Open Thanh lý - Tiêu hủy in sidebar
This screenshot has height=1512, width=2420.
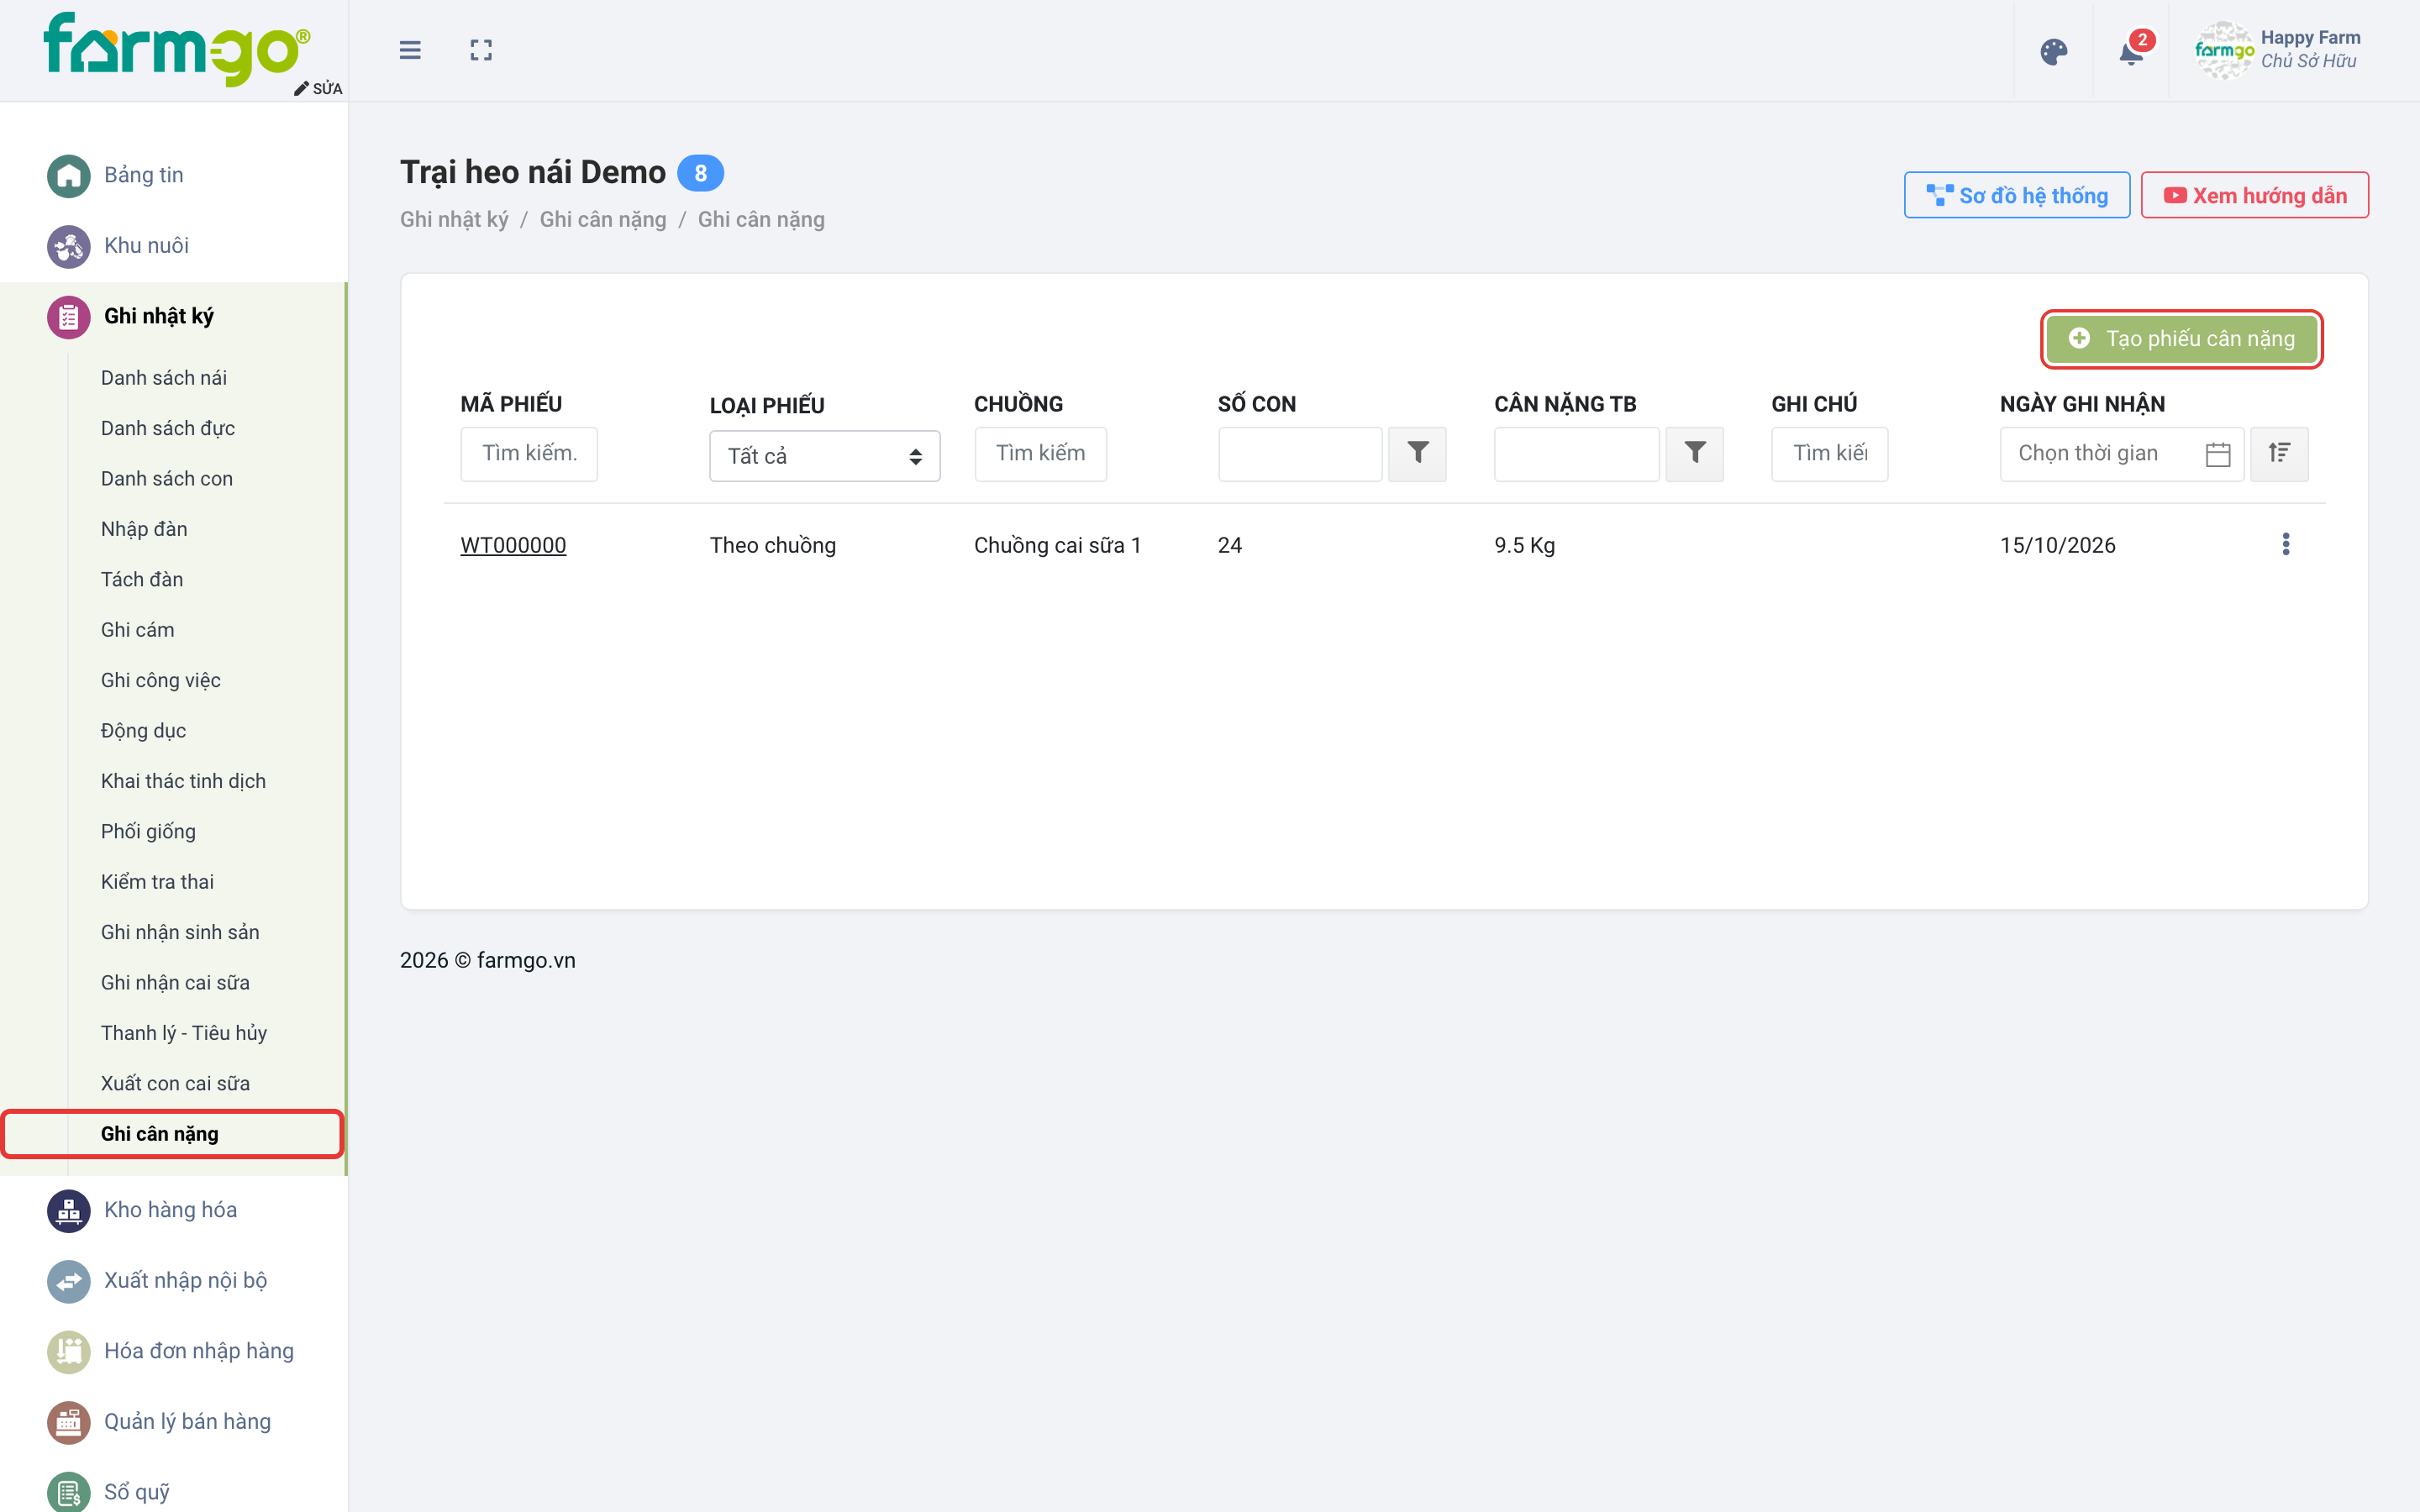[184, 1033]
